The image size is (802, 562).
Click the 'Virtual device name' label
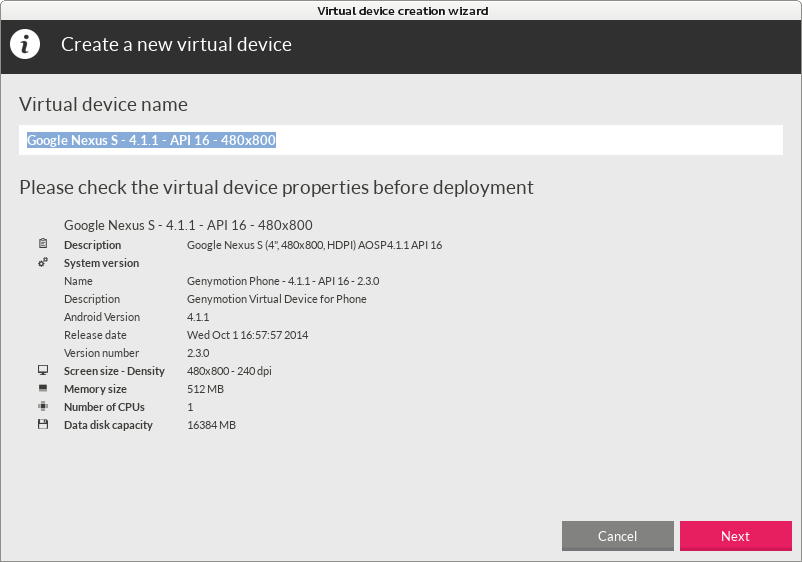tap(103, 104)
